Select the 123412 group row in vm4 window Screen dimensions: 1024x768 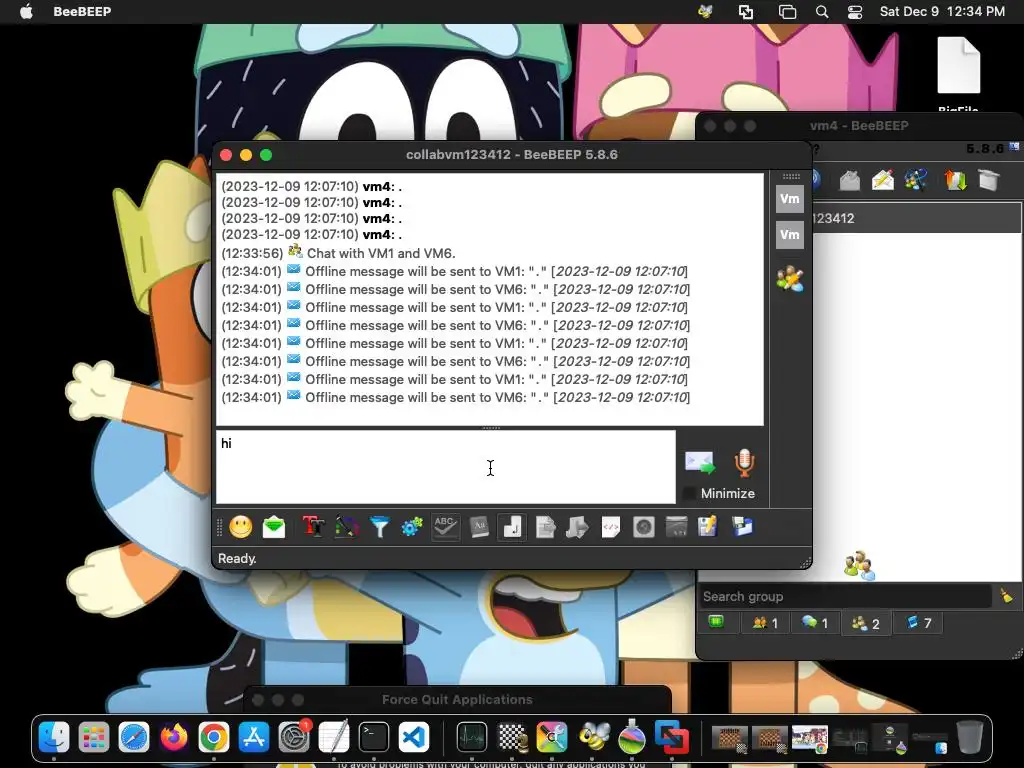tap(917, 218)
